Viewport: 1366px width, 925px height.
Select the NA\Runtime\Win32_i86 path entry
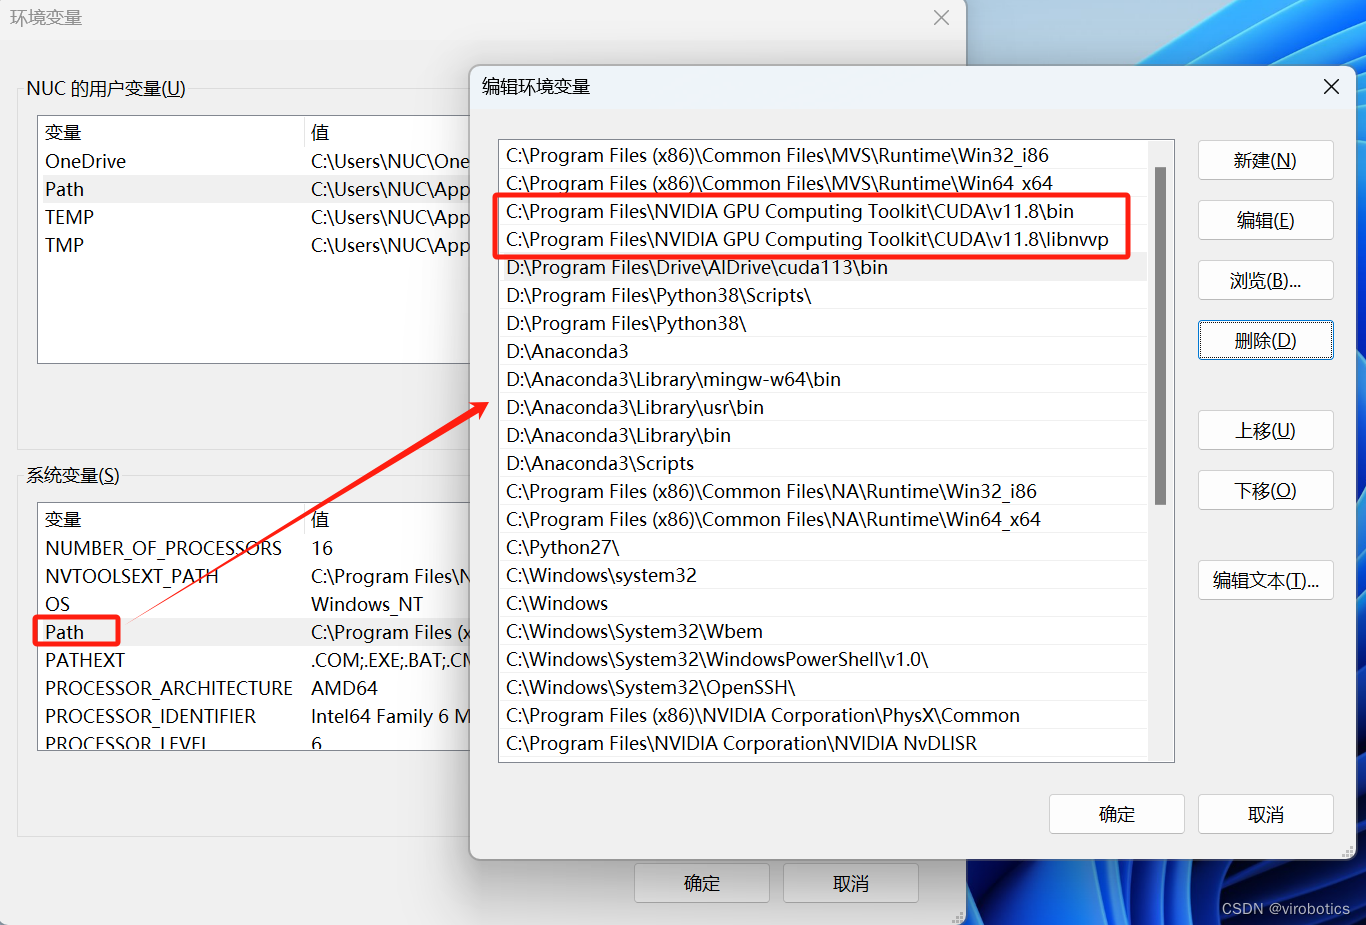point(823,491)
